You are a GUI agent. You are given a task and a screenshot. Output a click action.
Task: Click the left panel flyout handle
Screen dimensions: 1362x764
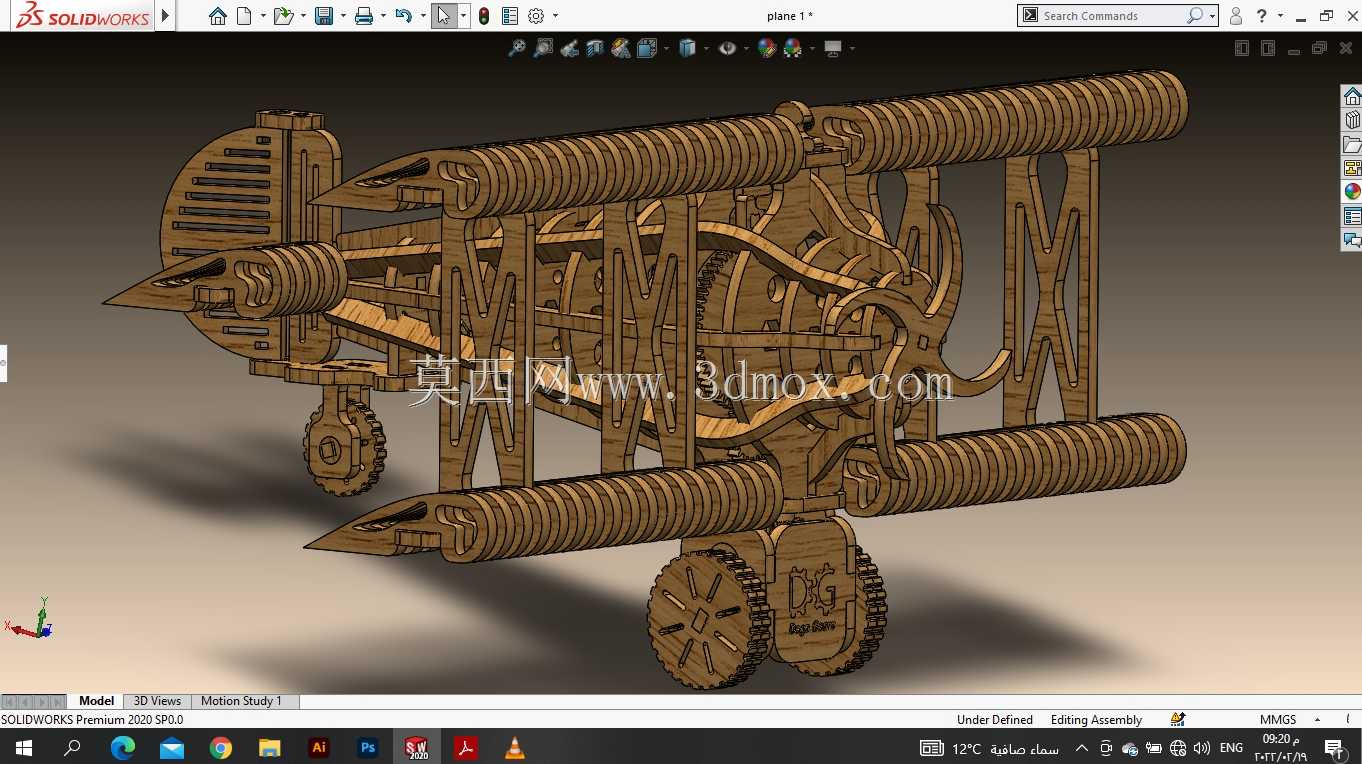3,363
